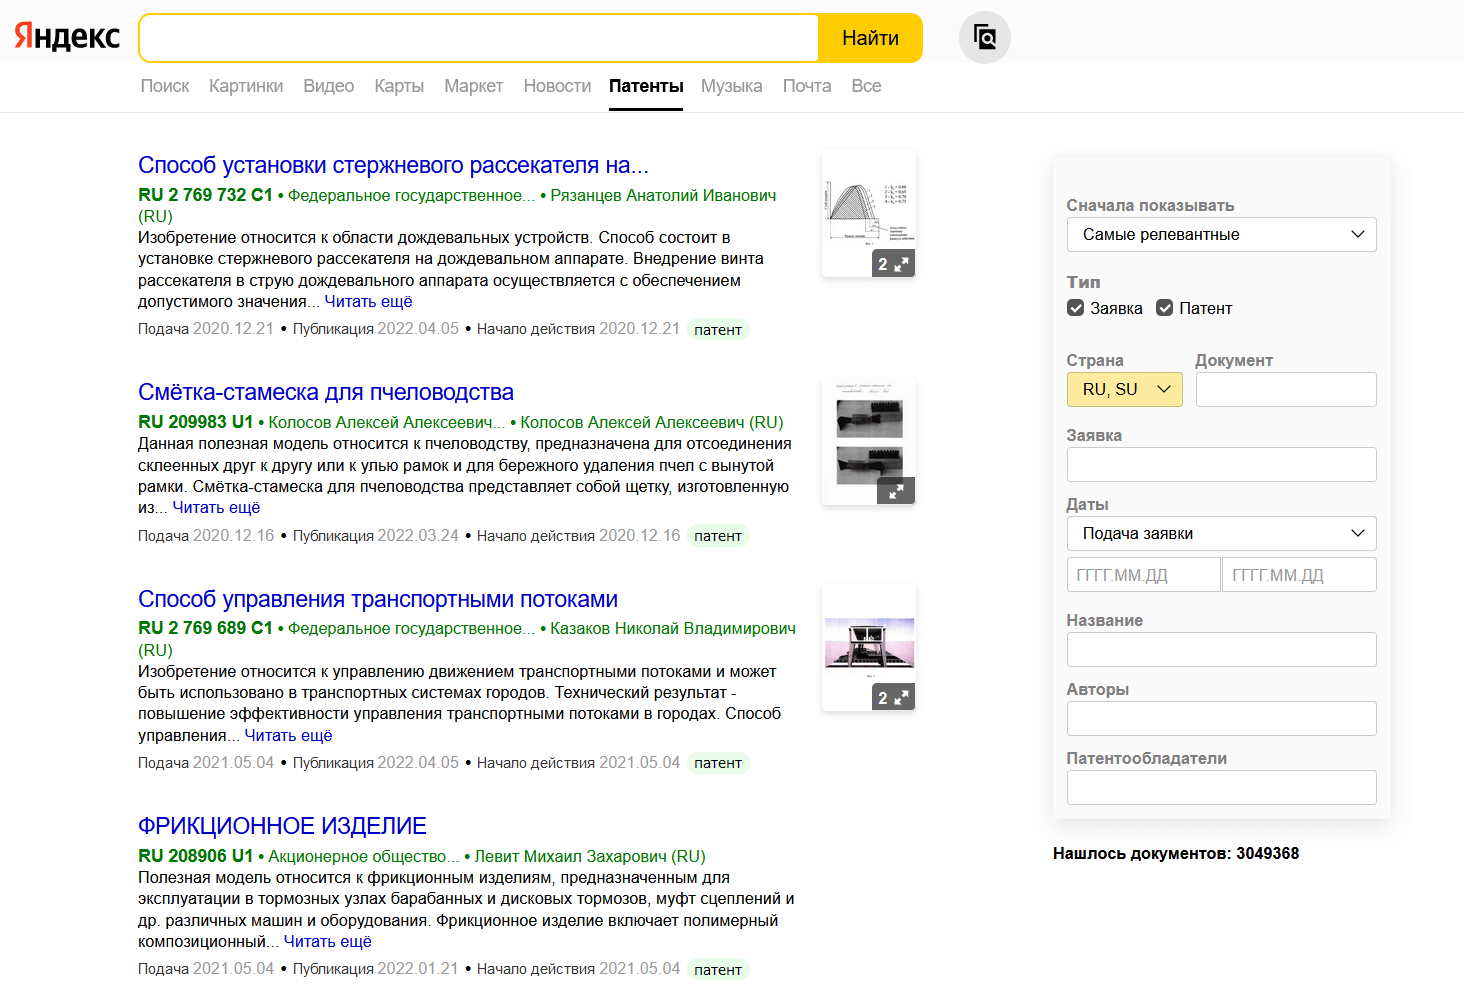Image resolution: width=1464 pixels, height=996 pixels.
Task: Click 'Читать ещё' in friction product result
Action: tap(327, 942)
